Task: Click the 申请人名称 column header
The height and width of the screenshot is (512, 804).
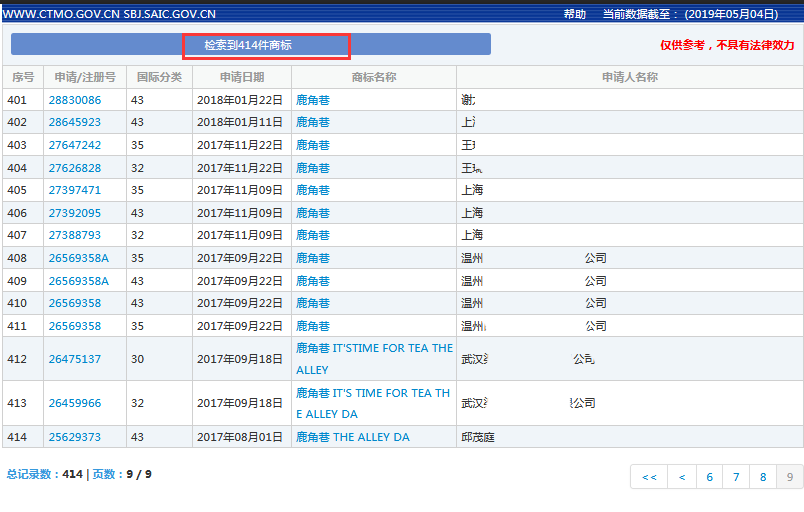Action: point(630,77)
